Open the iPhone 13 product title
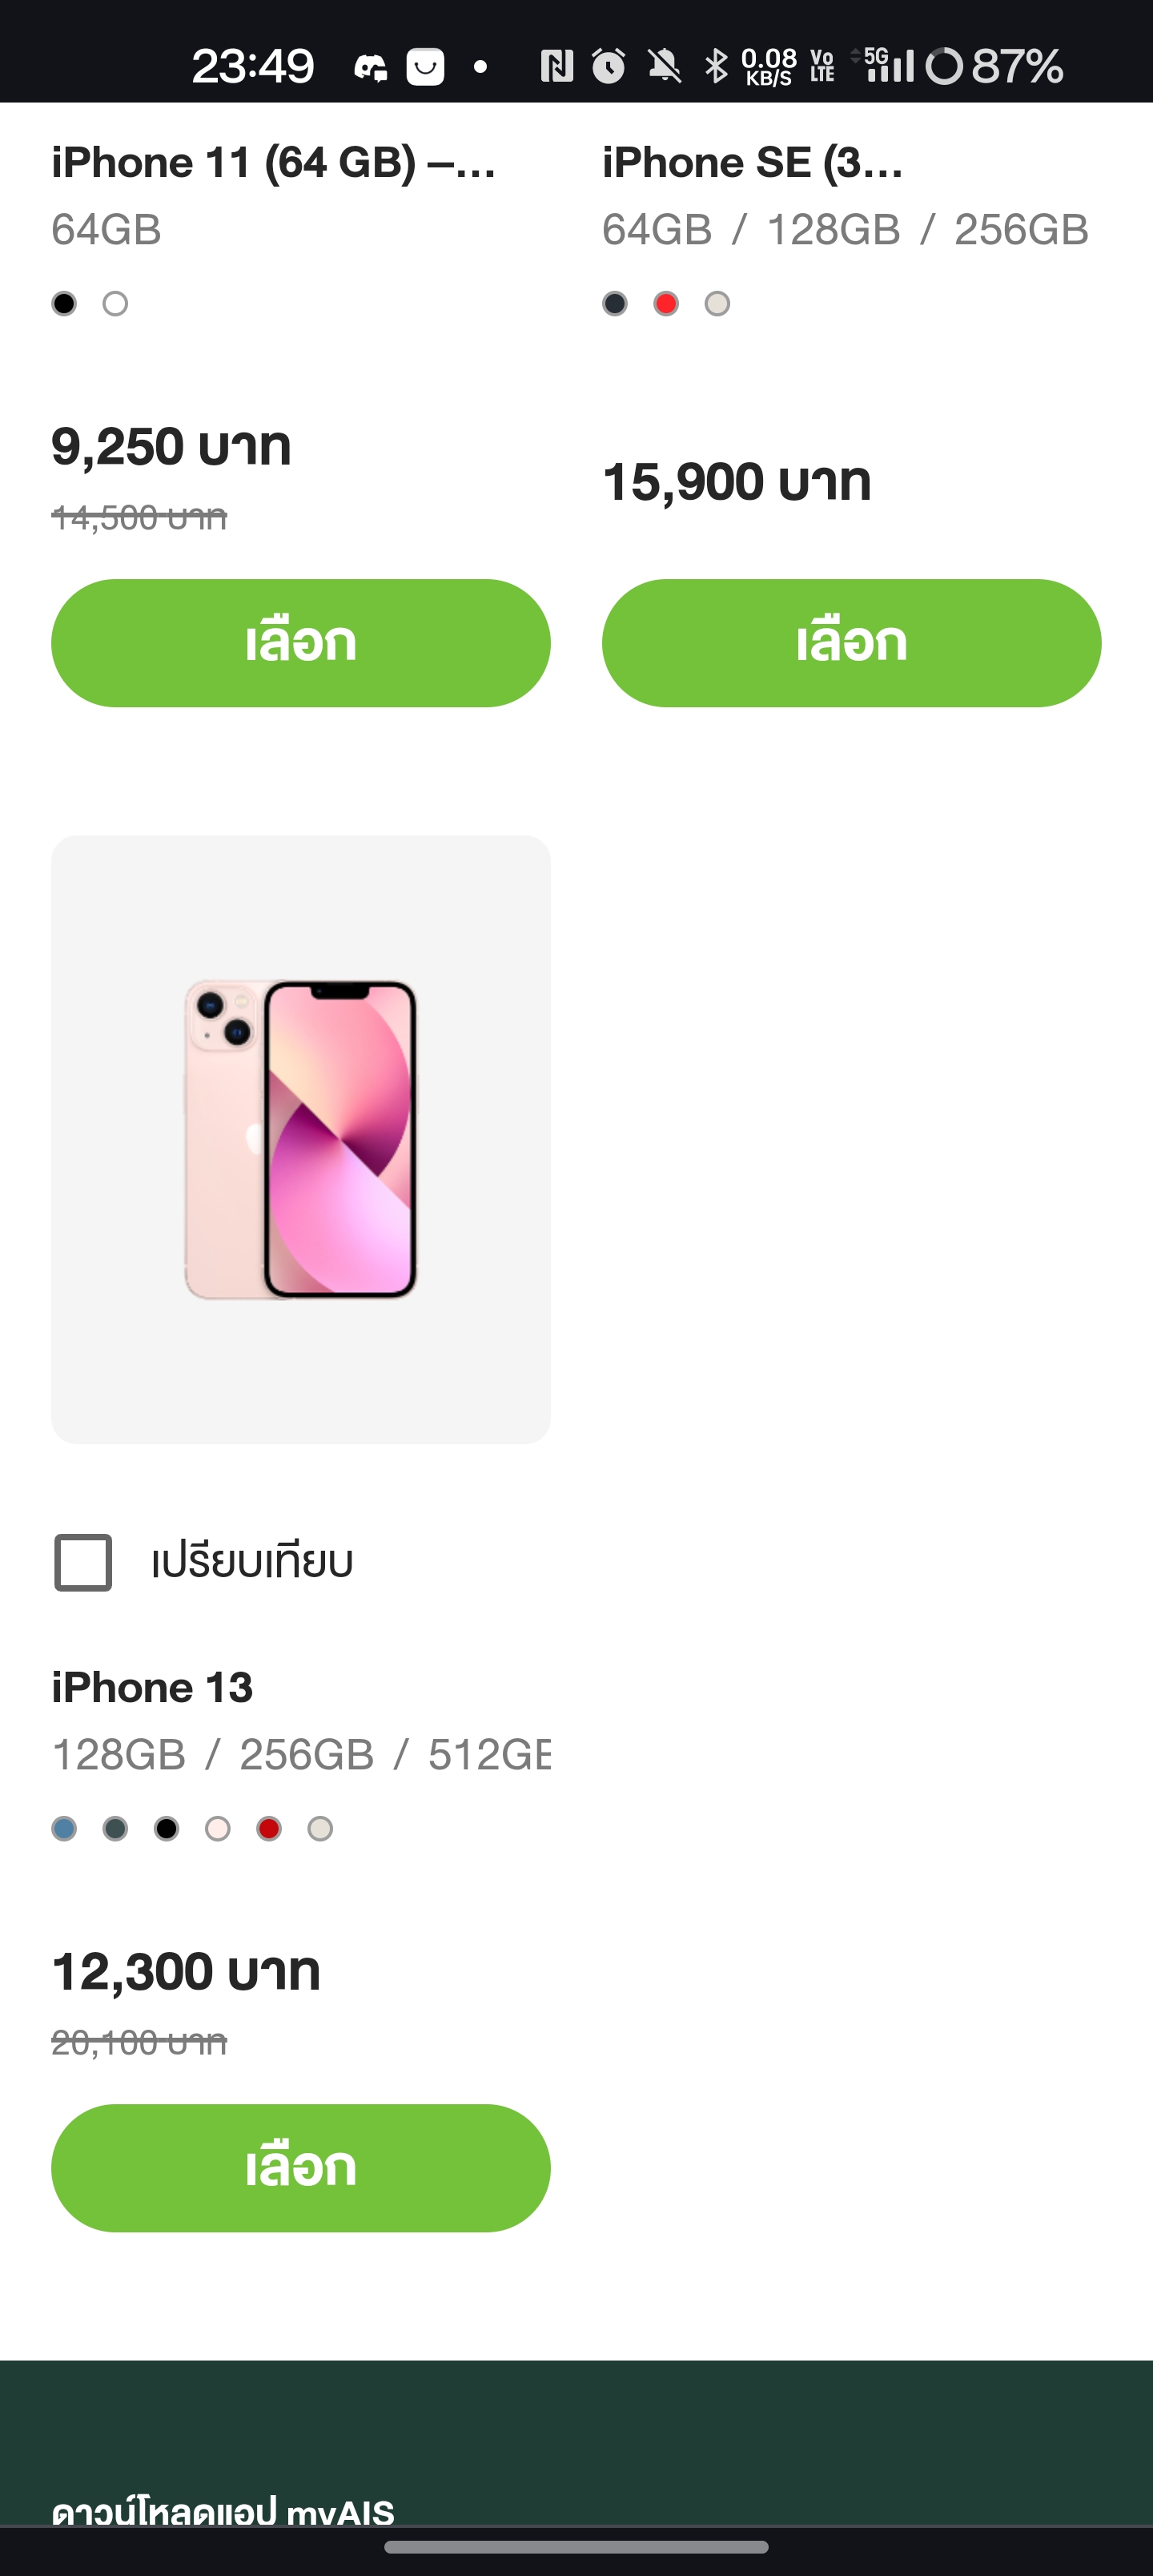Viewport: 1153px width, 2576px height. (x=152, y=1687)
